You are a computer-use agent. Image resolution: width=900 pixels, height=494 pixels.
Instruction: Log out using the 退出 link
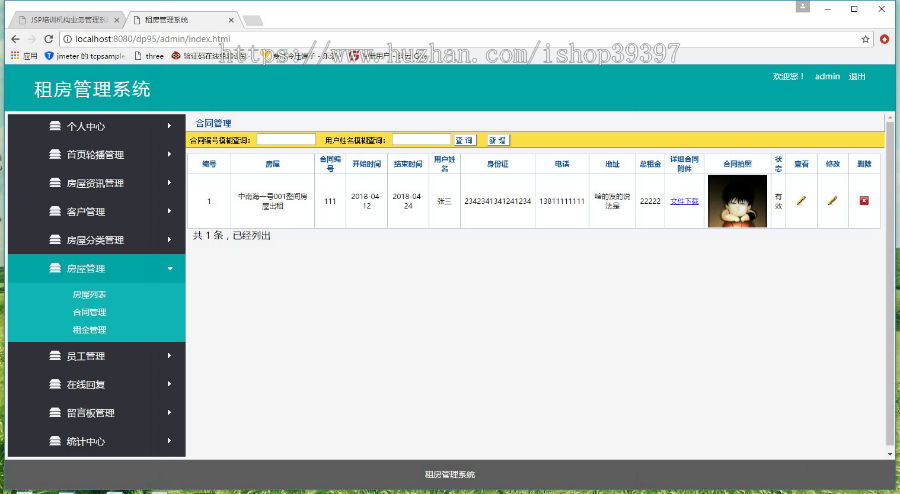pyautogui.click(x=857, y=76)
